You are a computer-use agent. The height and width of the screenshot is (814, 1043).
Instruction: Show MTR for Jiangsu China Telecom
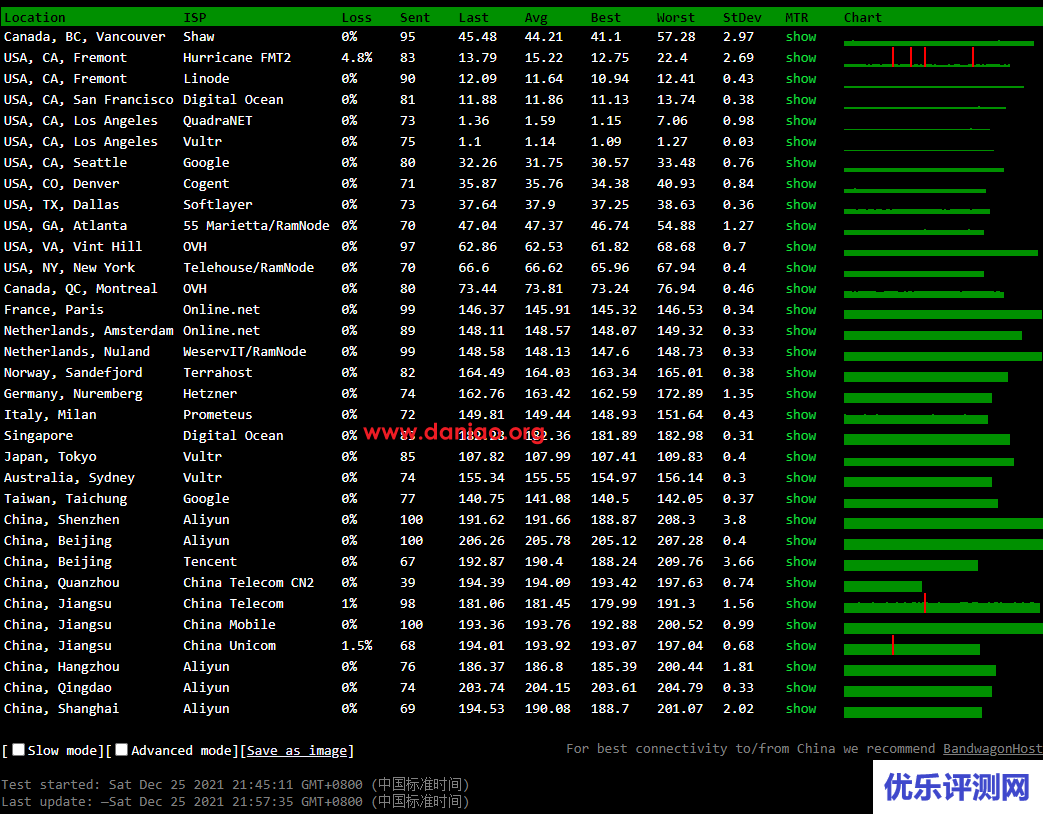pos(801,604)
